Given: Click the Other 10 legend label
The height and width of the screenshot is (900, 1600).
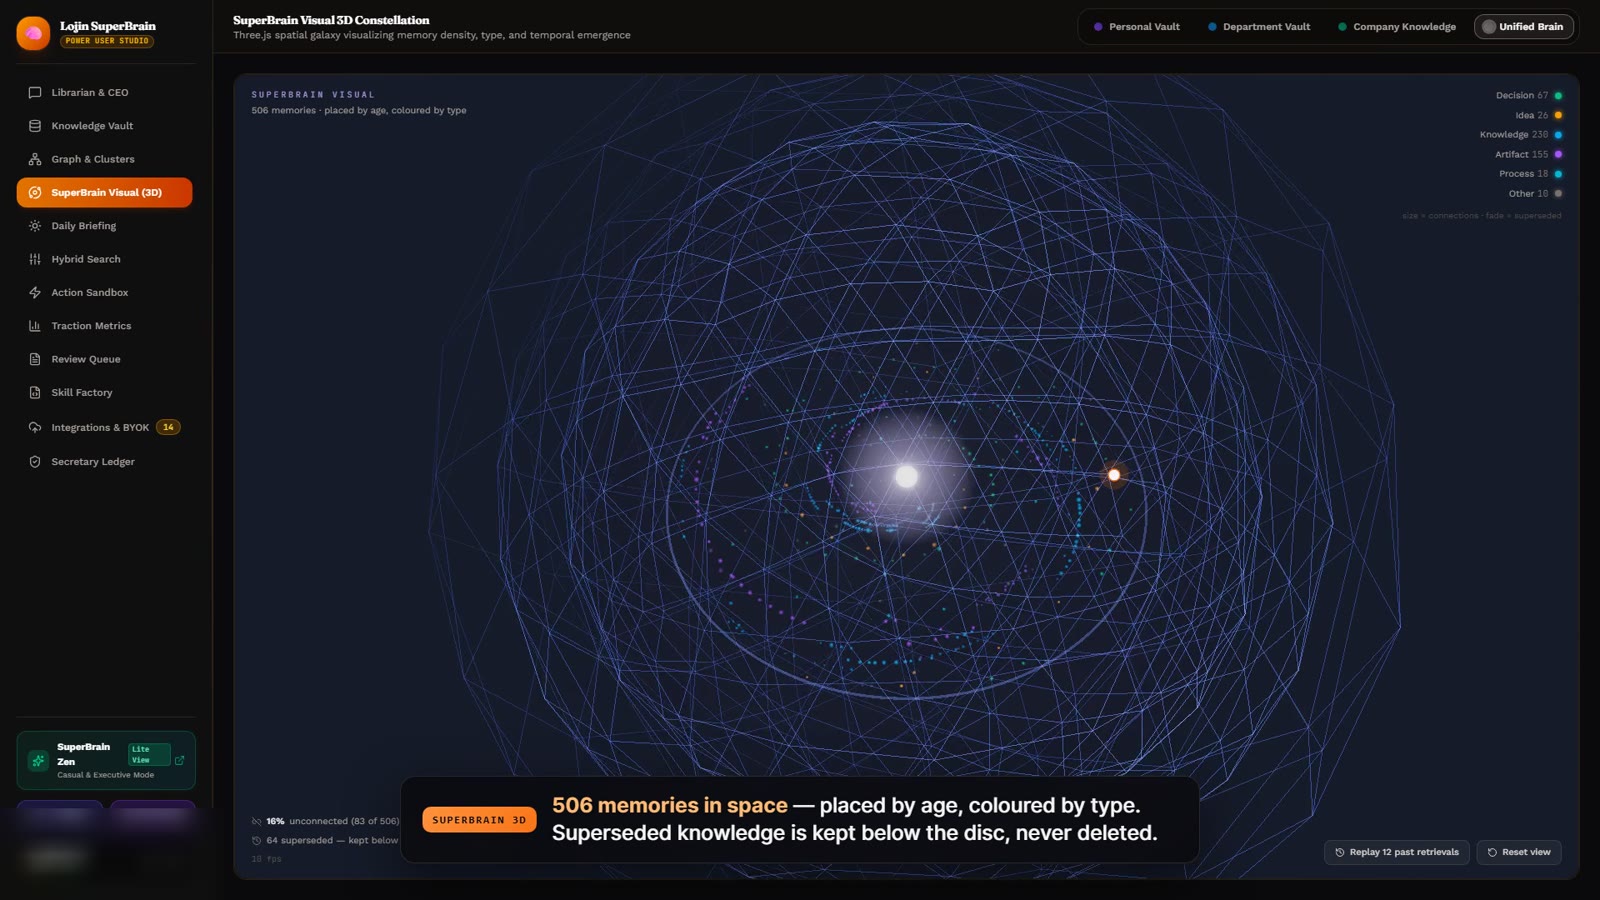Looking at the screenshot, I should (1528, 194).
